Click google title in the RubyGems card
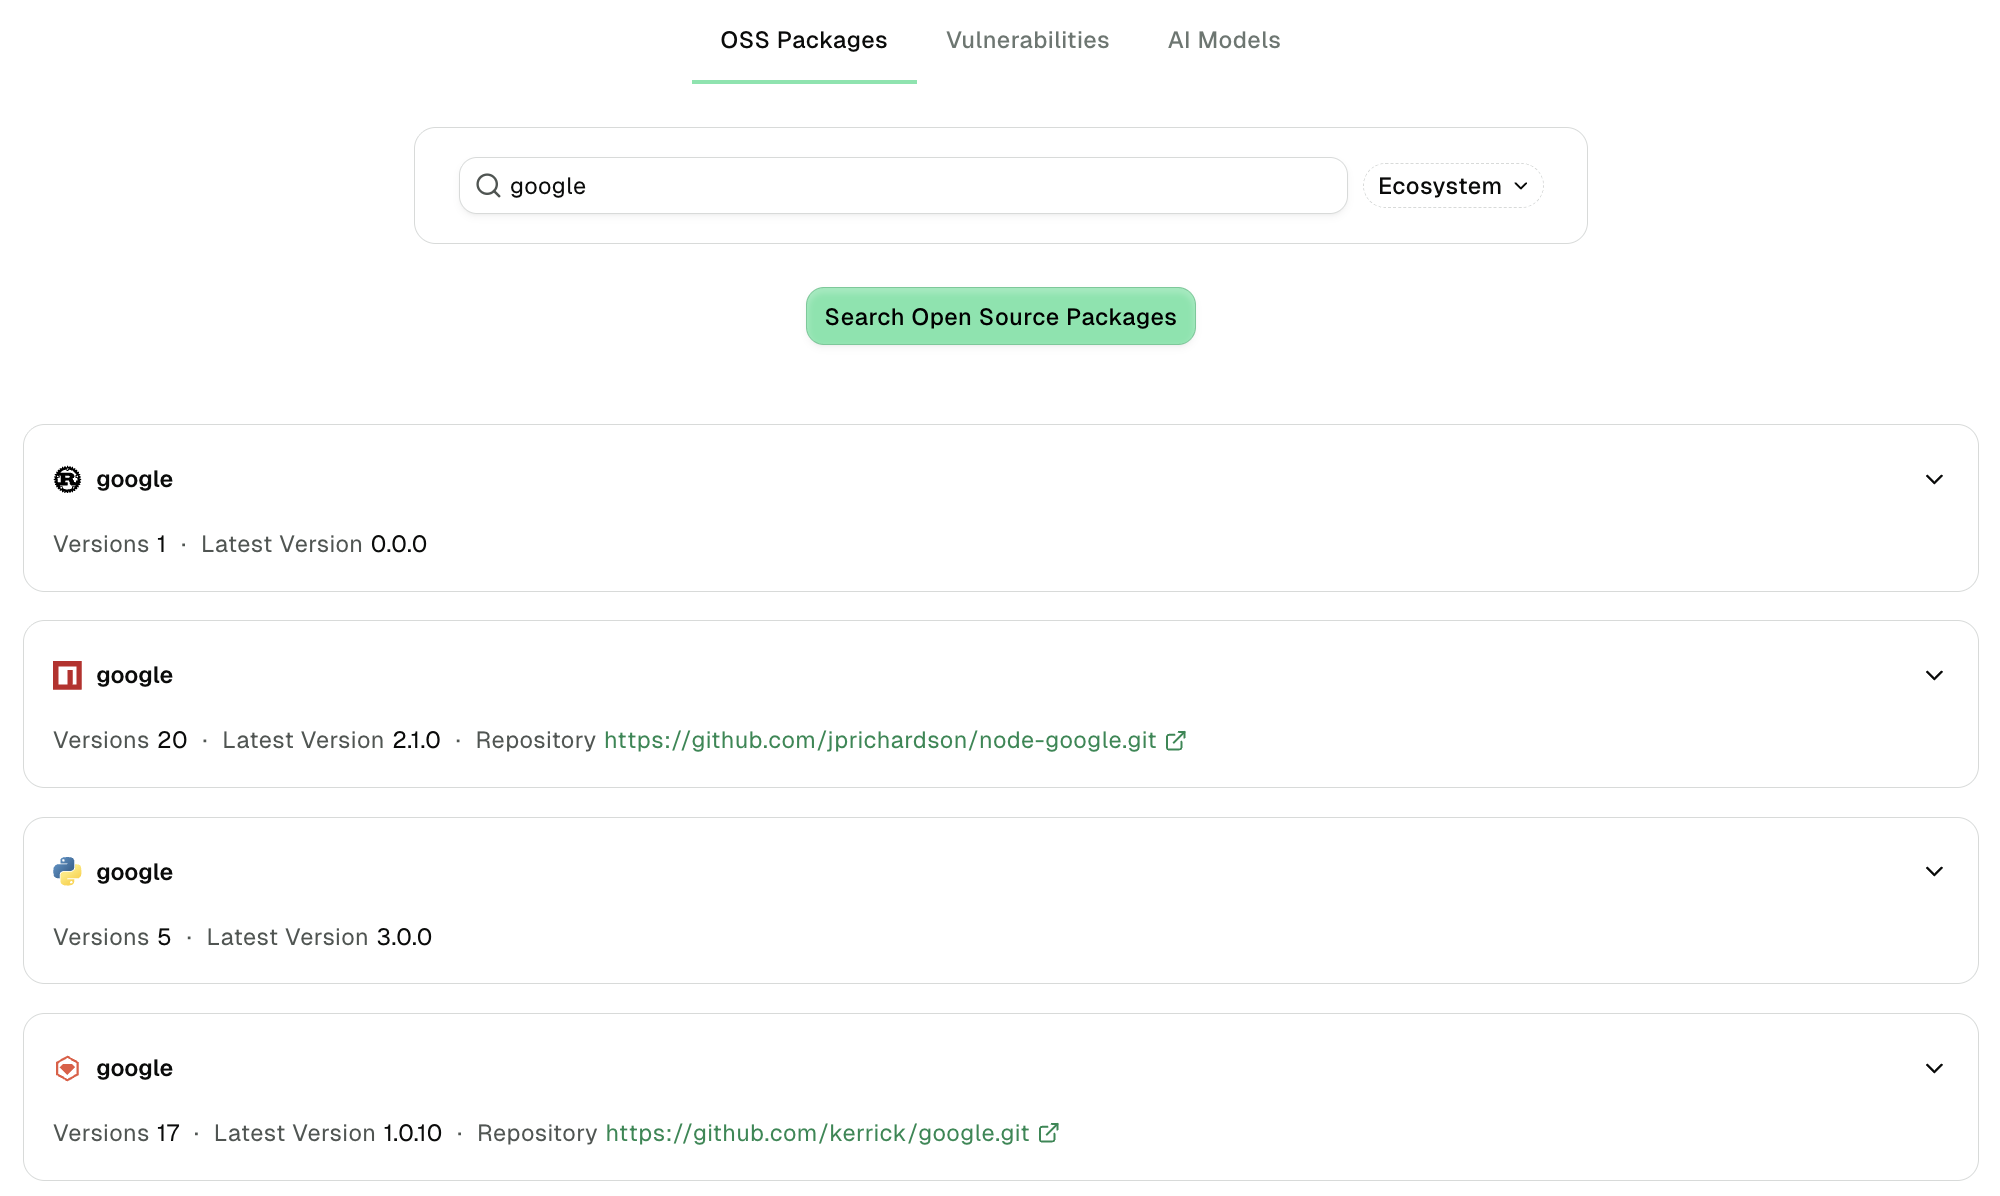 click(134, 1068)
